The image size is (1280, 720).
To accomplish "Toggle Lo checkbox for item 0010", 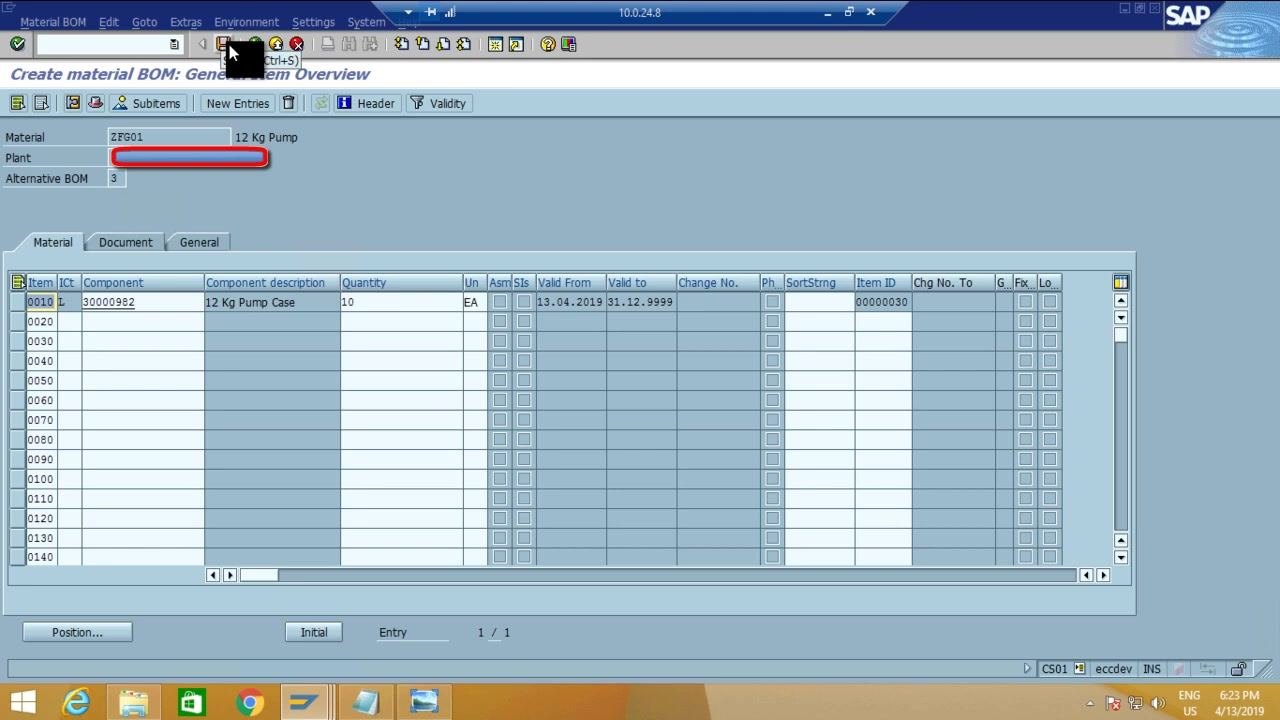I will (x=1050, y=302).
